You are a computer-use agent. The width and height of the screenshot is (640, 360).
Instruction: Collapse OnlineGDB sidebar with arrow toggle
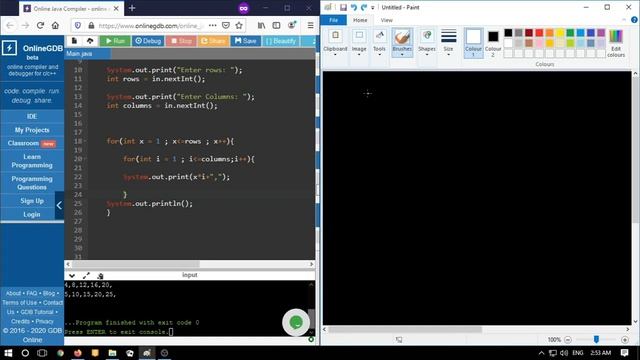click(59, 205)
